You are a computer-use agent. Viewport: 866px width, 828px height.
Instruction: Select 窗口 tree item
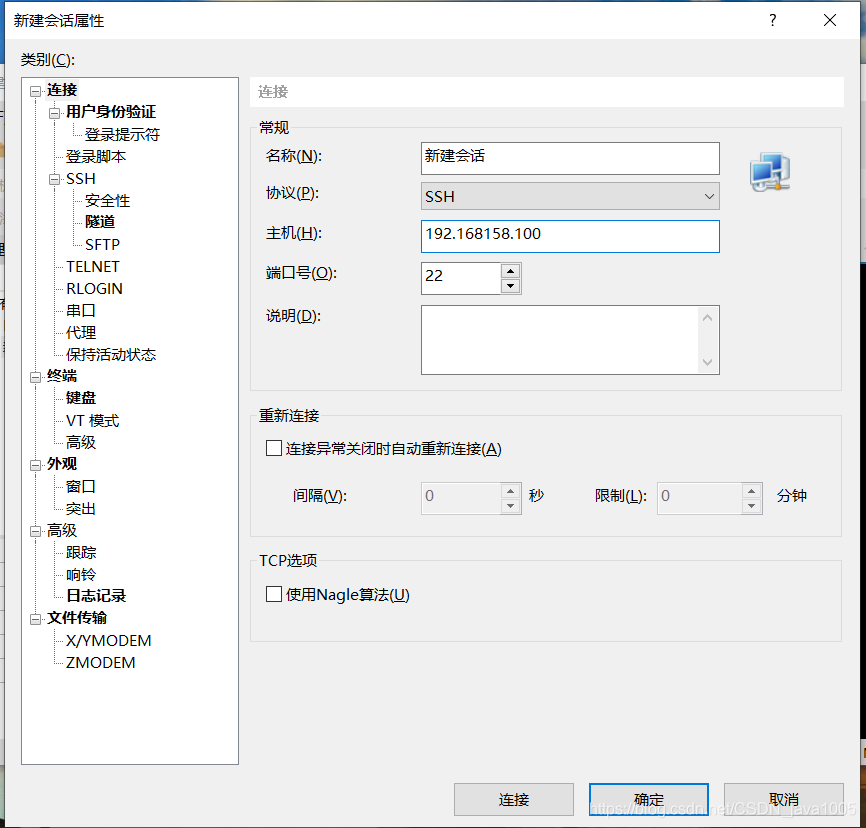pyautogui.click(x=81, y=486)
